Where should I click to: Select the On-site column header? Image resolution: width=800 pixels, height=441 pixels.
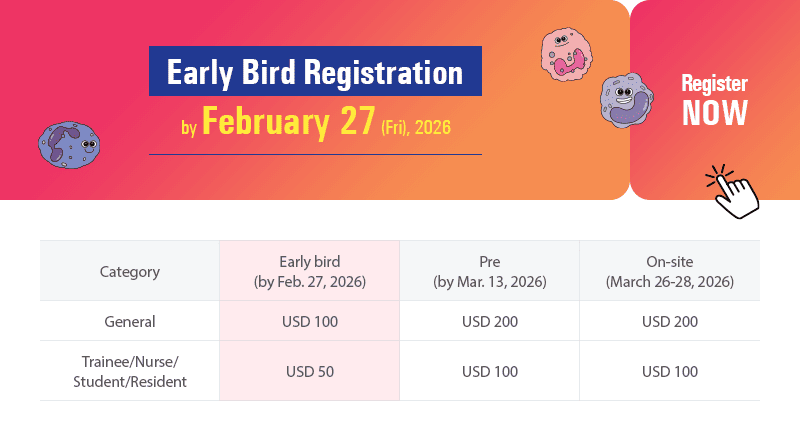coord(669,271)
